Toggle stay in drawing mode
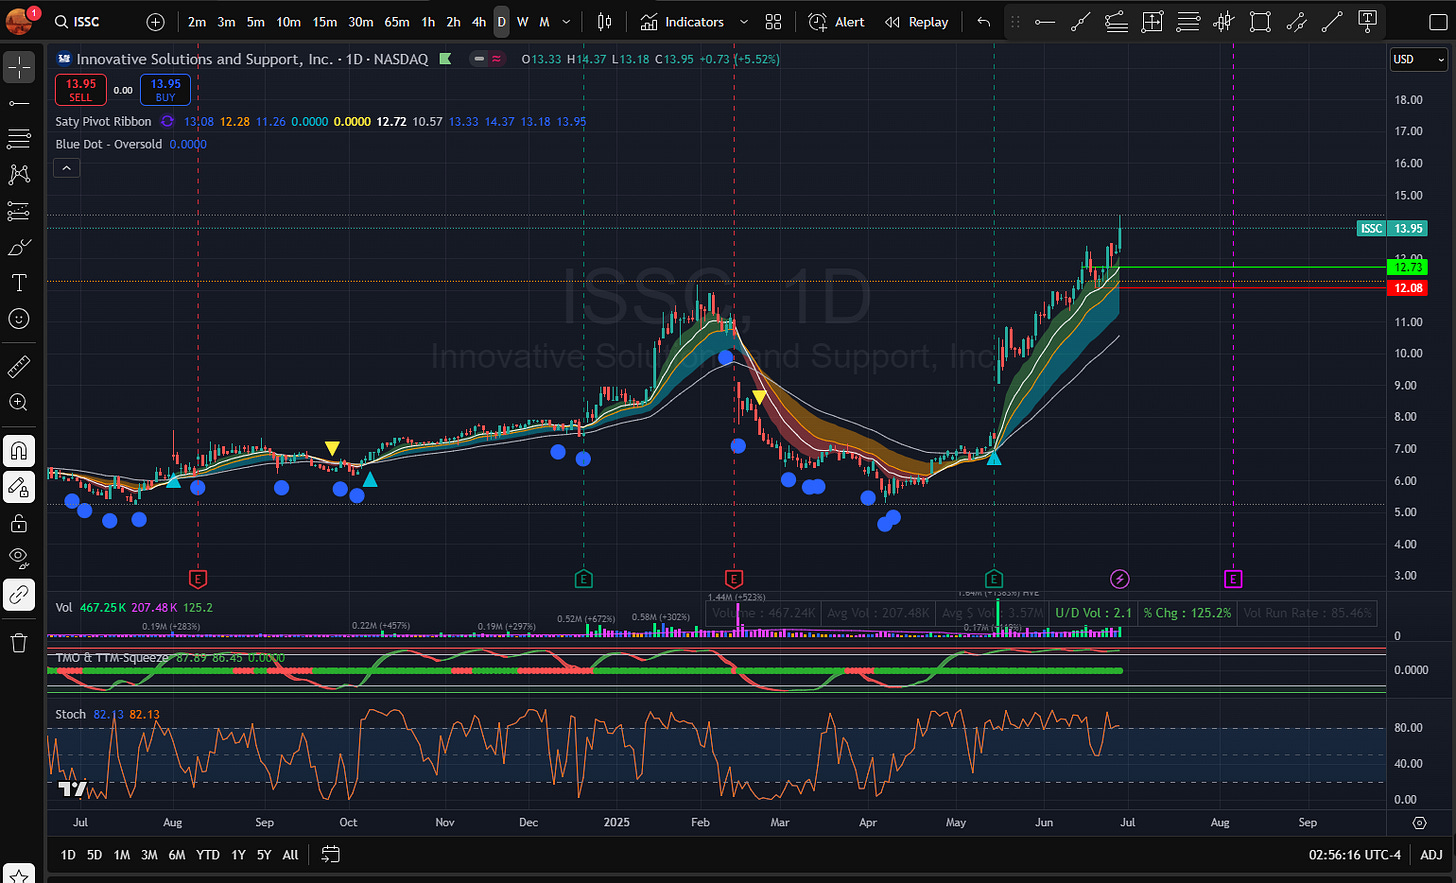 [x=19, y=487]
